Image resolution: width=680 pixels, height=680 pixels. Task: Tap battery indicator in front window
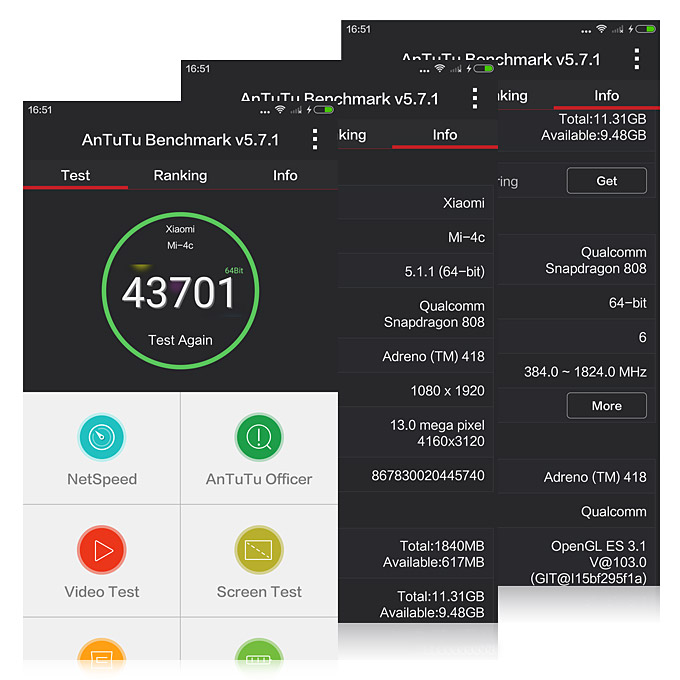pyautogui.click(x=324, y=110)
